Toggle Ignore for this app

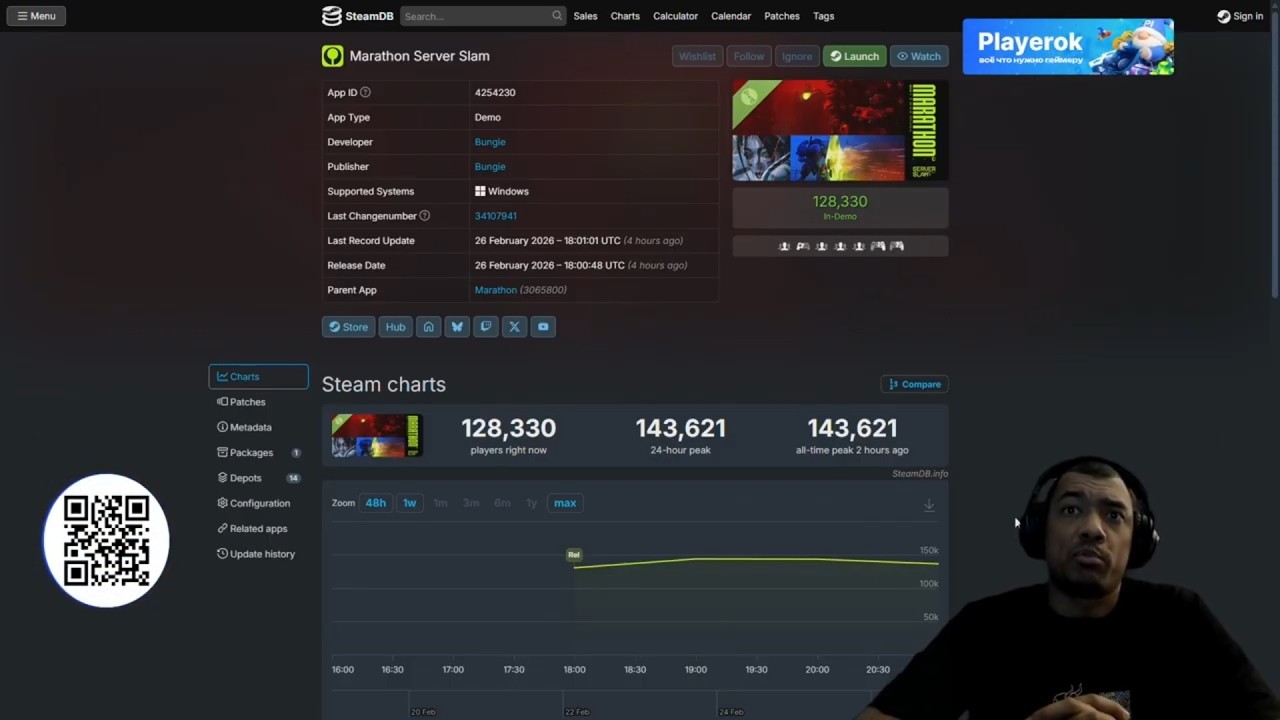point(797,56)
